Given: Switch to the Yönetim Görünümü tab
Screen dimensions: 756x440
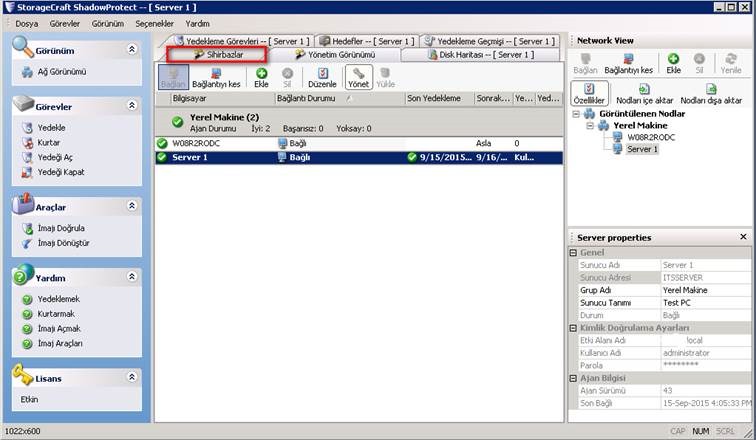Looking at the screenshot, I should click(x=335, y=54).
